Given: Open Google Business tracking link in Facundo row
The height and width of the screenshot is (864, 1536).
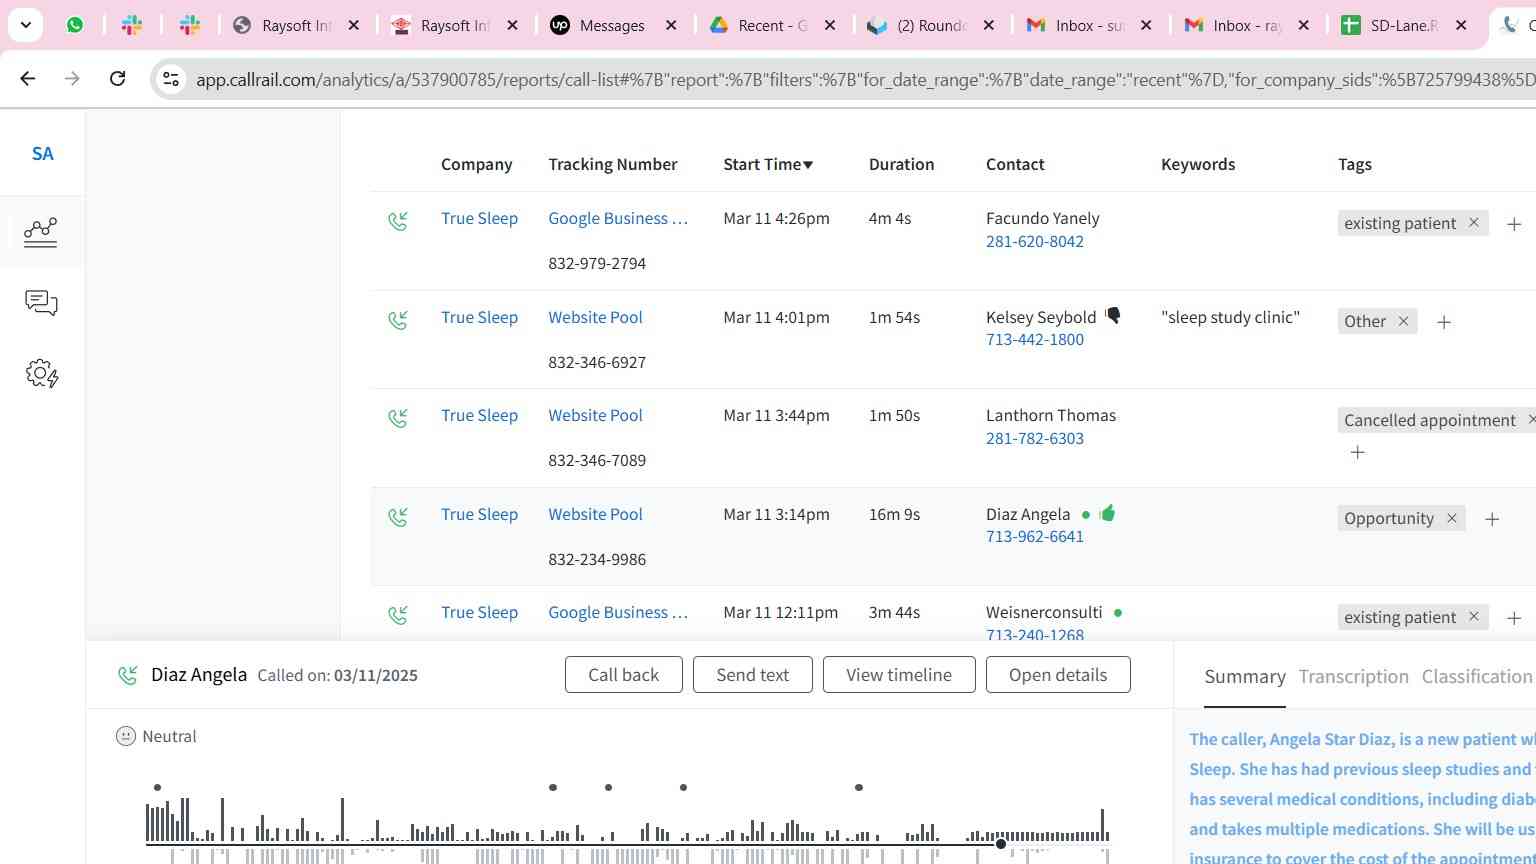Looking at the screenshot, I should pos(618,218).
